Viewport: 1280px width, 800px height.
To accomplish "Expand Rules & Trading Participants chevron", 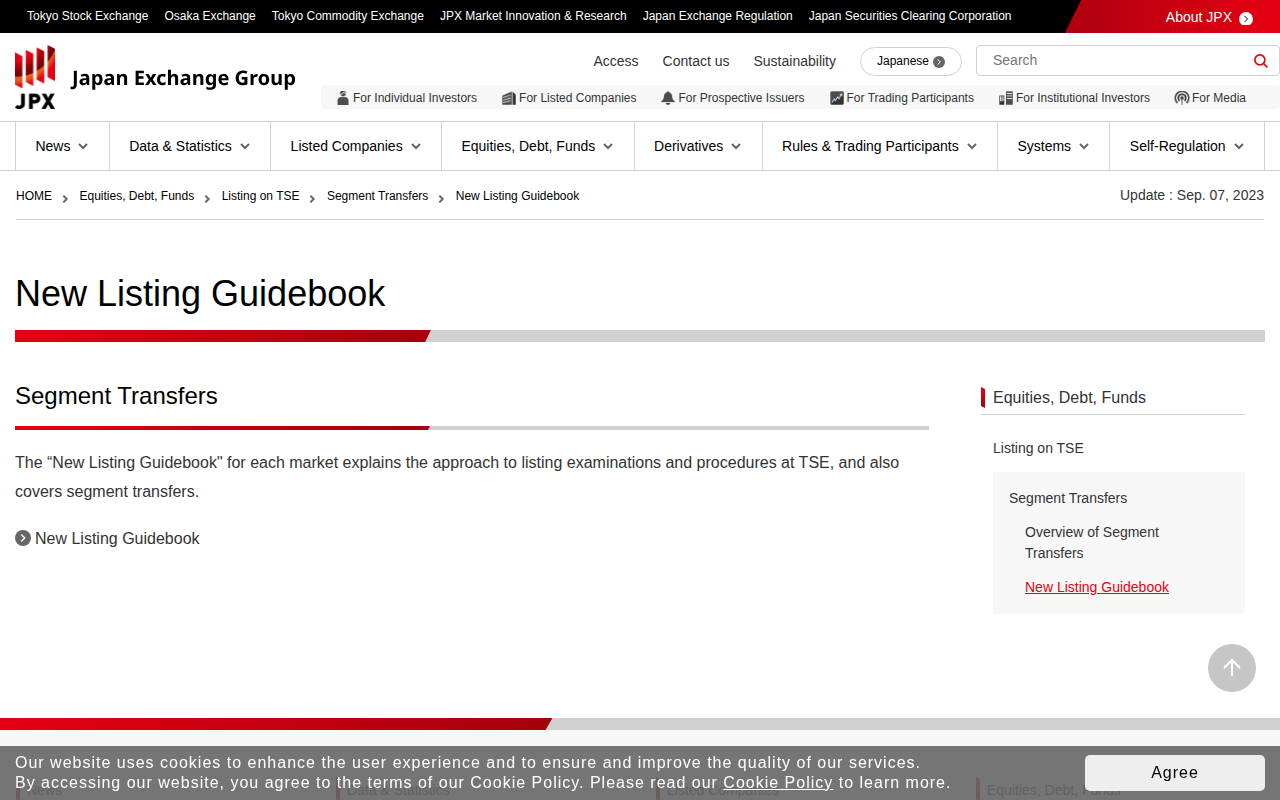I will pos(971,146).
